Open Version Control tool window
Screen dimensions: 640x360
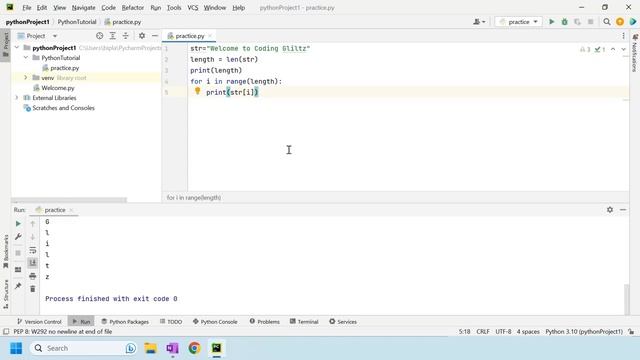click(x=39, y=322)
